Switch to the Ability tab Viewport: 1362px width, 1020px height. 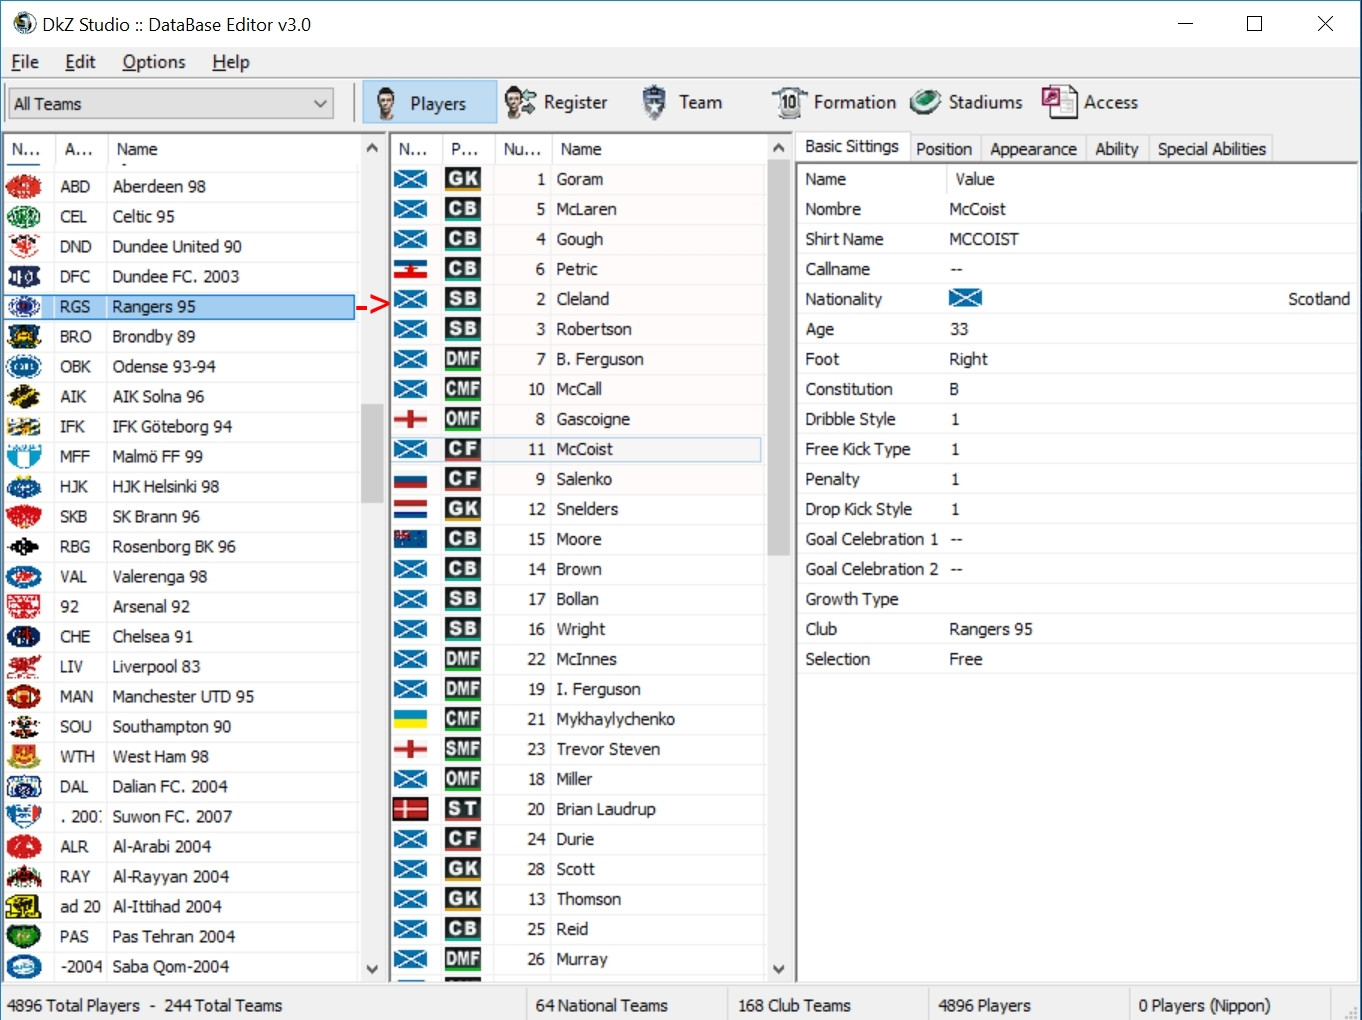1116,149
